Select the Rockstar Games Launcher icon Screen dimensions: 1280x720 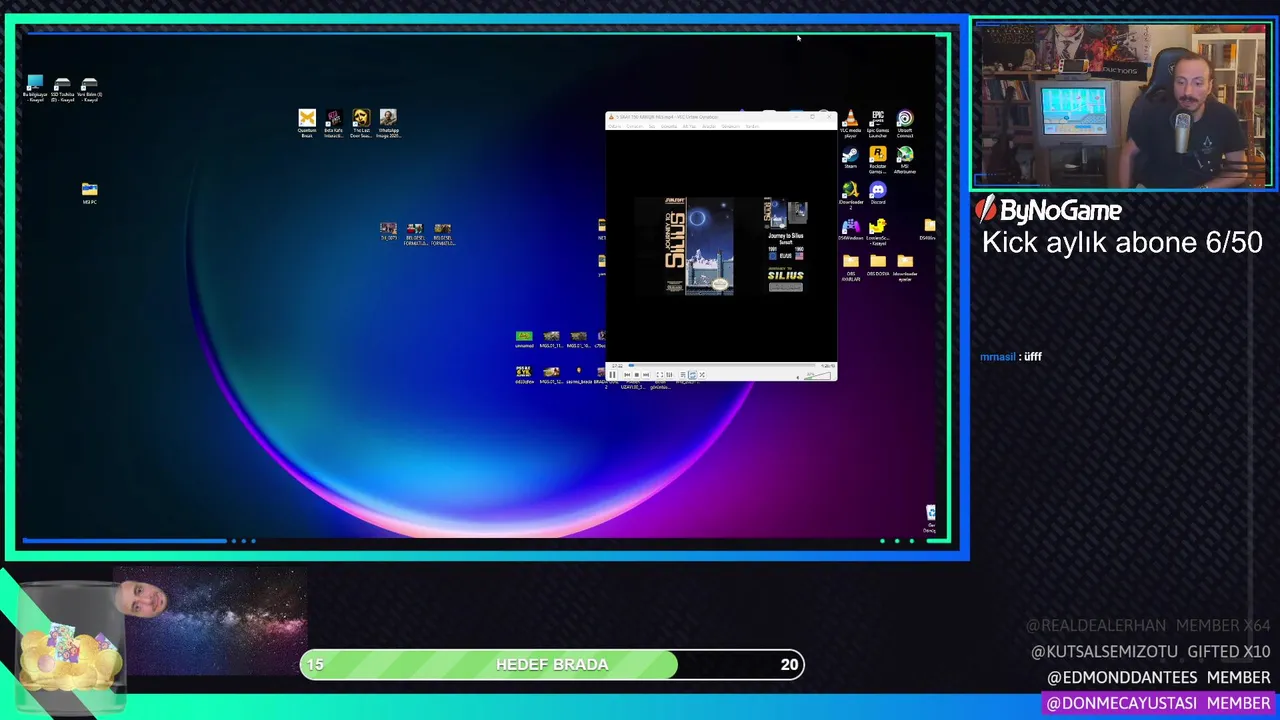[x=877, y=160]
